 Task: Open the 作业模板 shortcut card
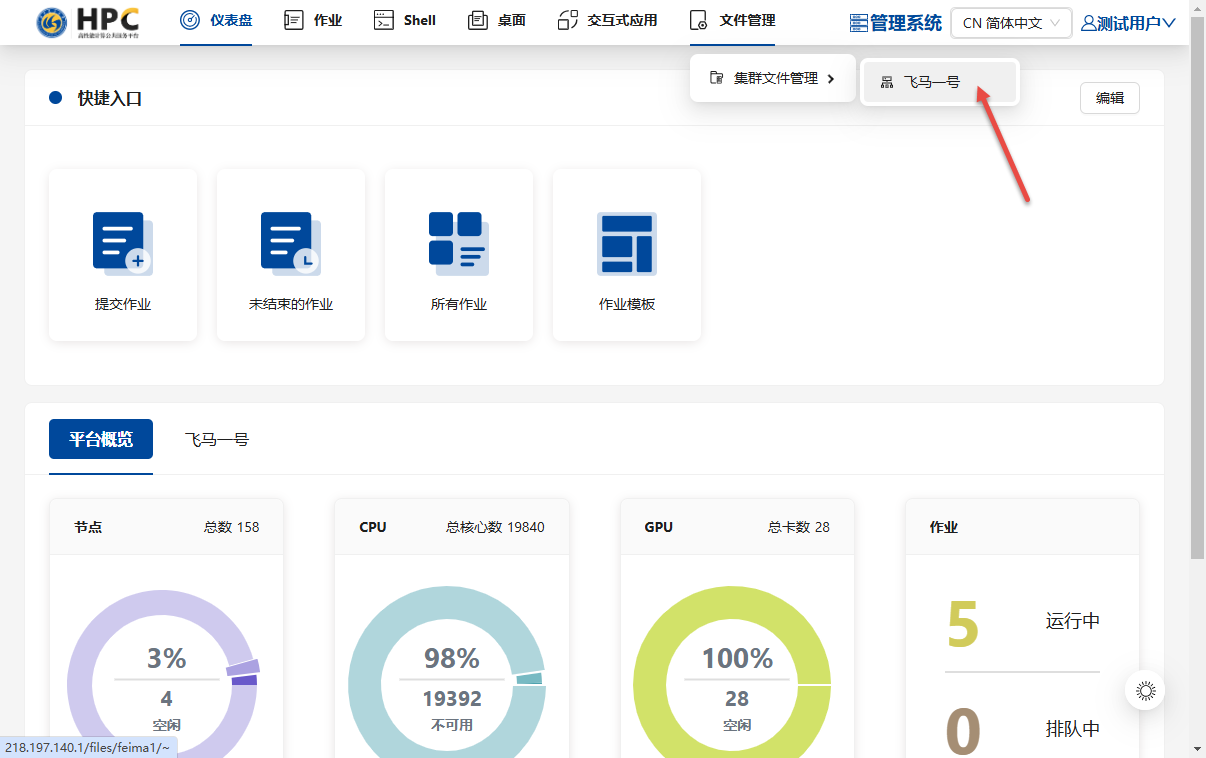pyautogui.click(x=627, y=255)
